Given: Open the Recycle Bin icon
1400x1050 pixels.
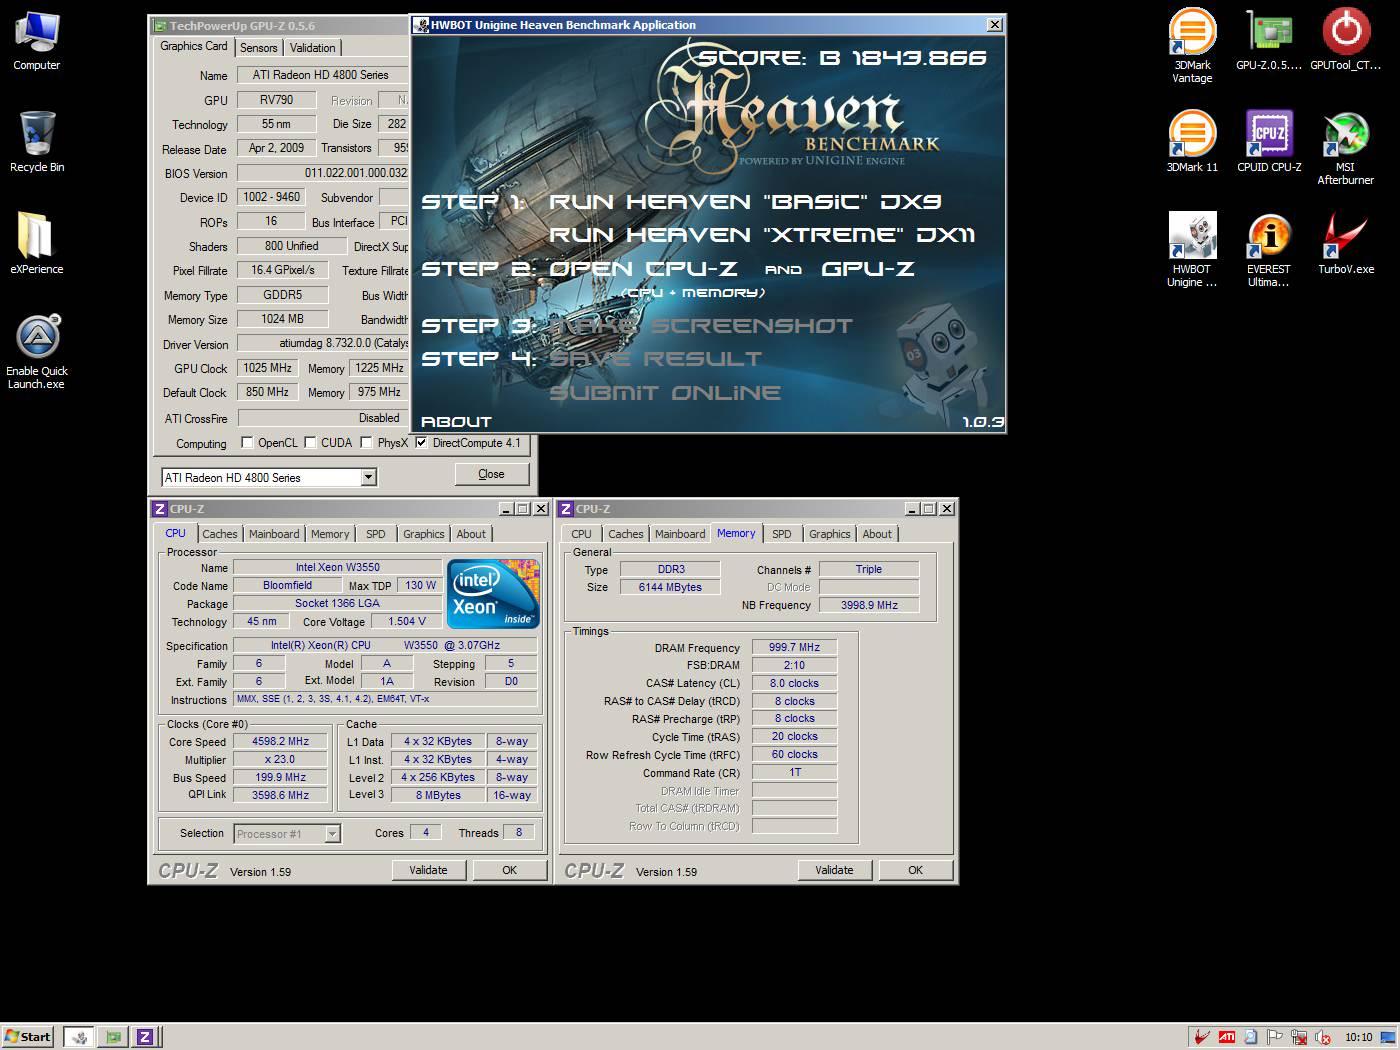Looking at the screenshot, I should 36,142.
